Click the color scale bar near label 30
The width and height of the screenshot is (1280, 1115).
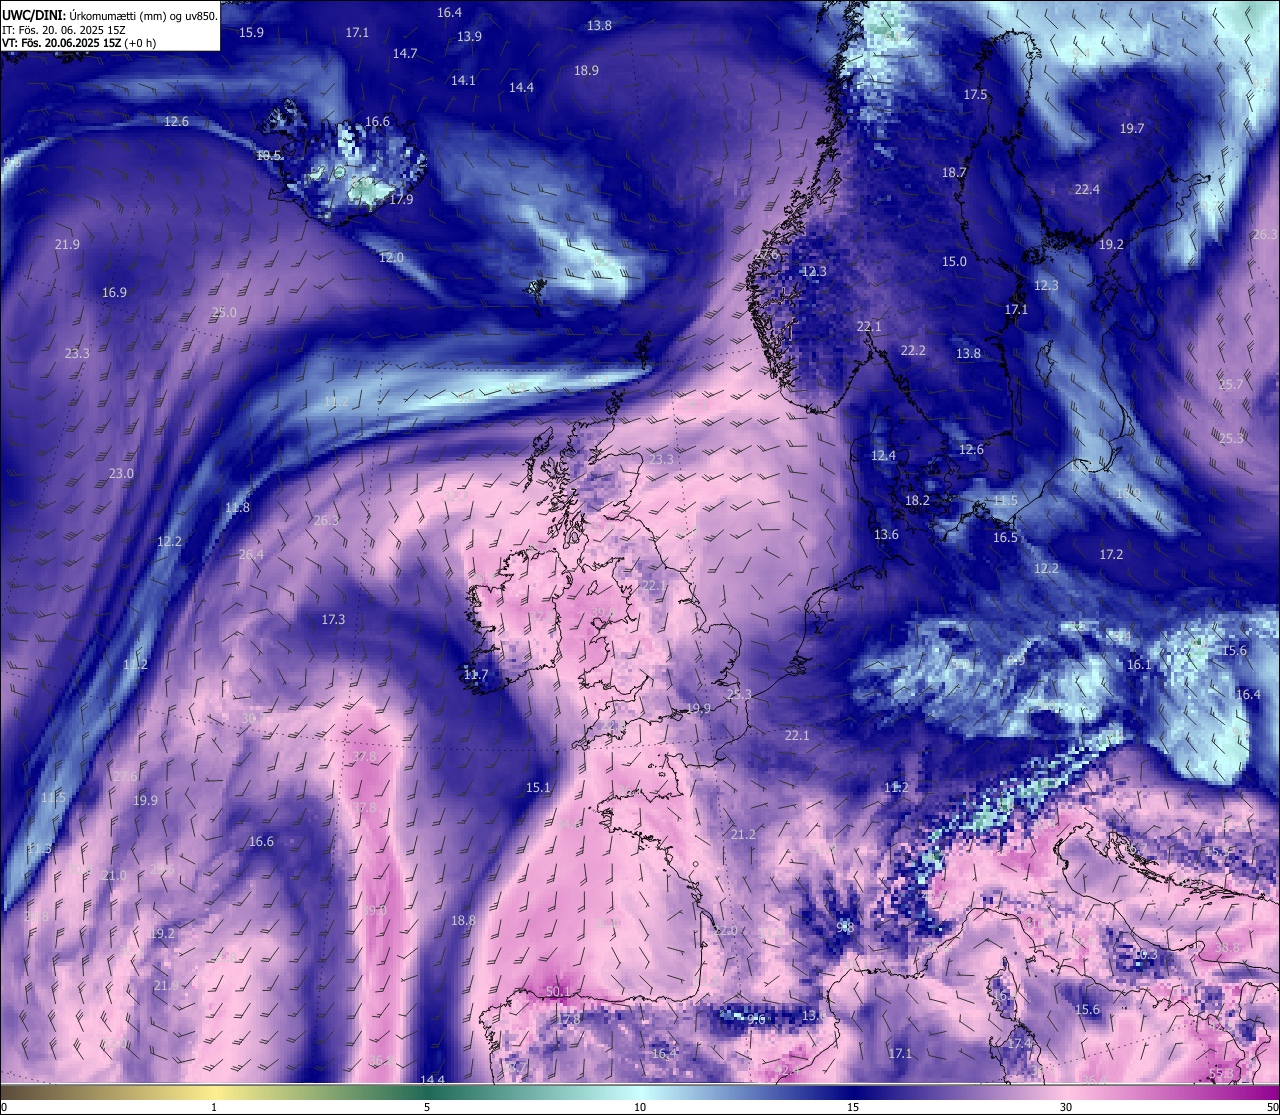click(x=1066, y=1091)
